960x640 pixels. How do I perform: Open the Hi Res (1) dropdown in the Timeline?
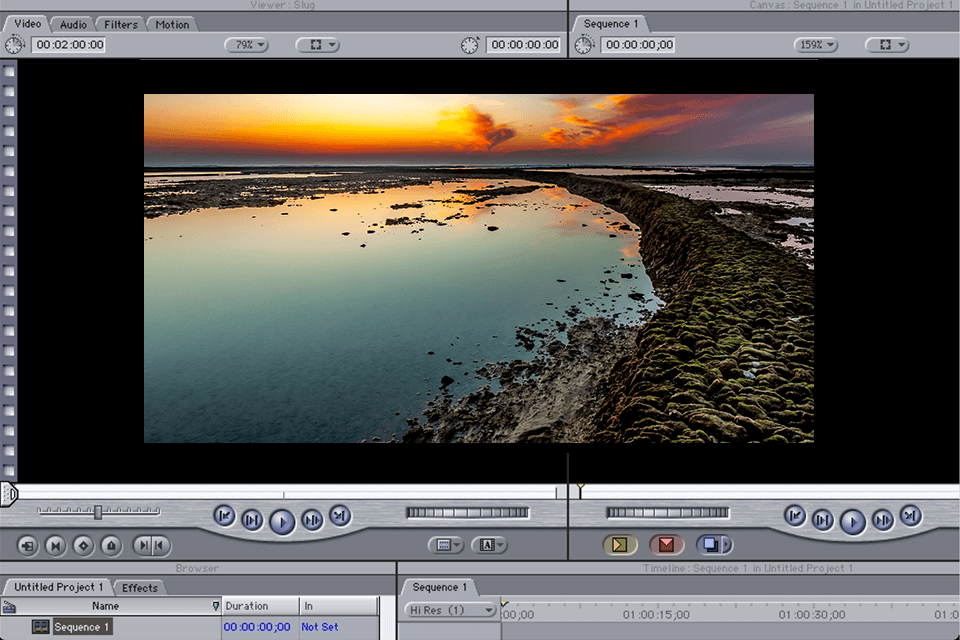450,608
